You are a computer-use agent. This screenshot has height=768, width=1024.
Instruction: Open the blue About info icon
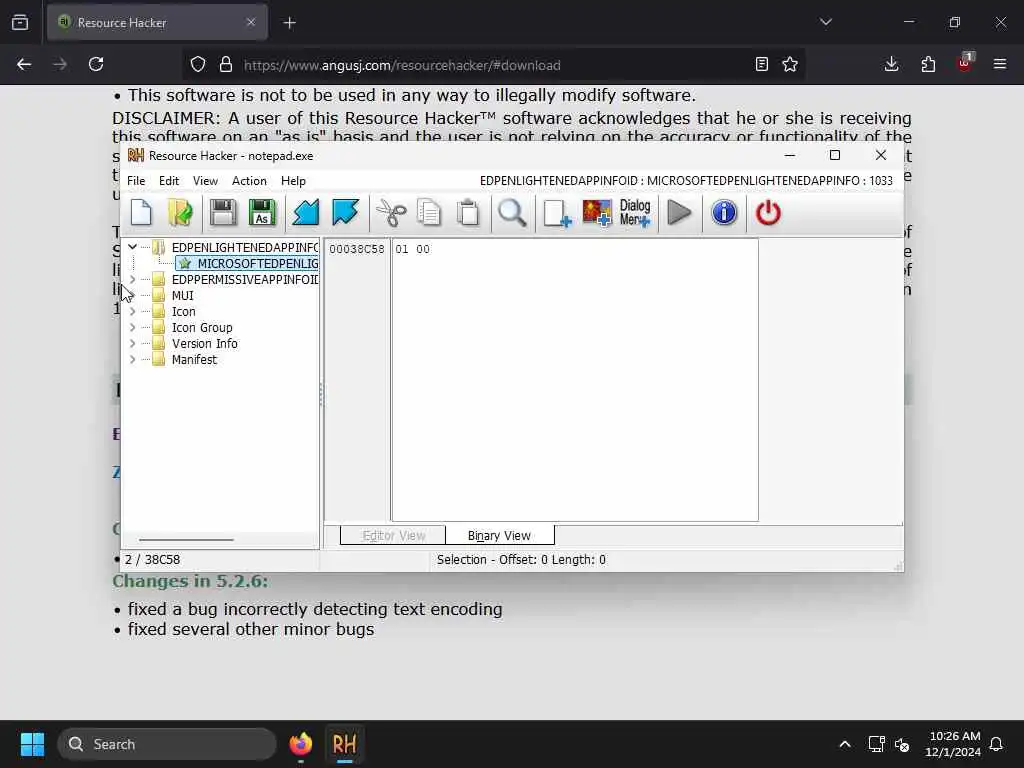pos(724,213)
